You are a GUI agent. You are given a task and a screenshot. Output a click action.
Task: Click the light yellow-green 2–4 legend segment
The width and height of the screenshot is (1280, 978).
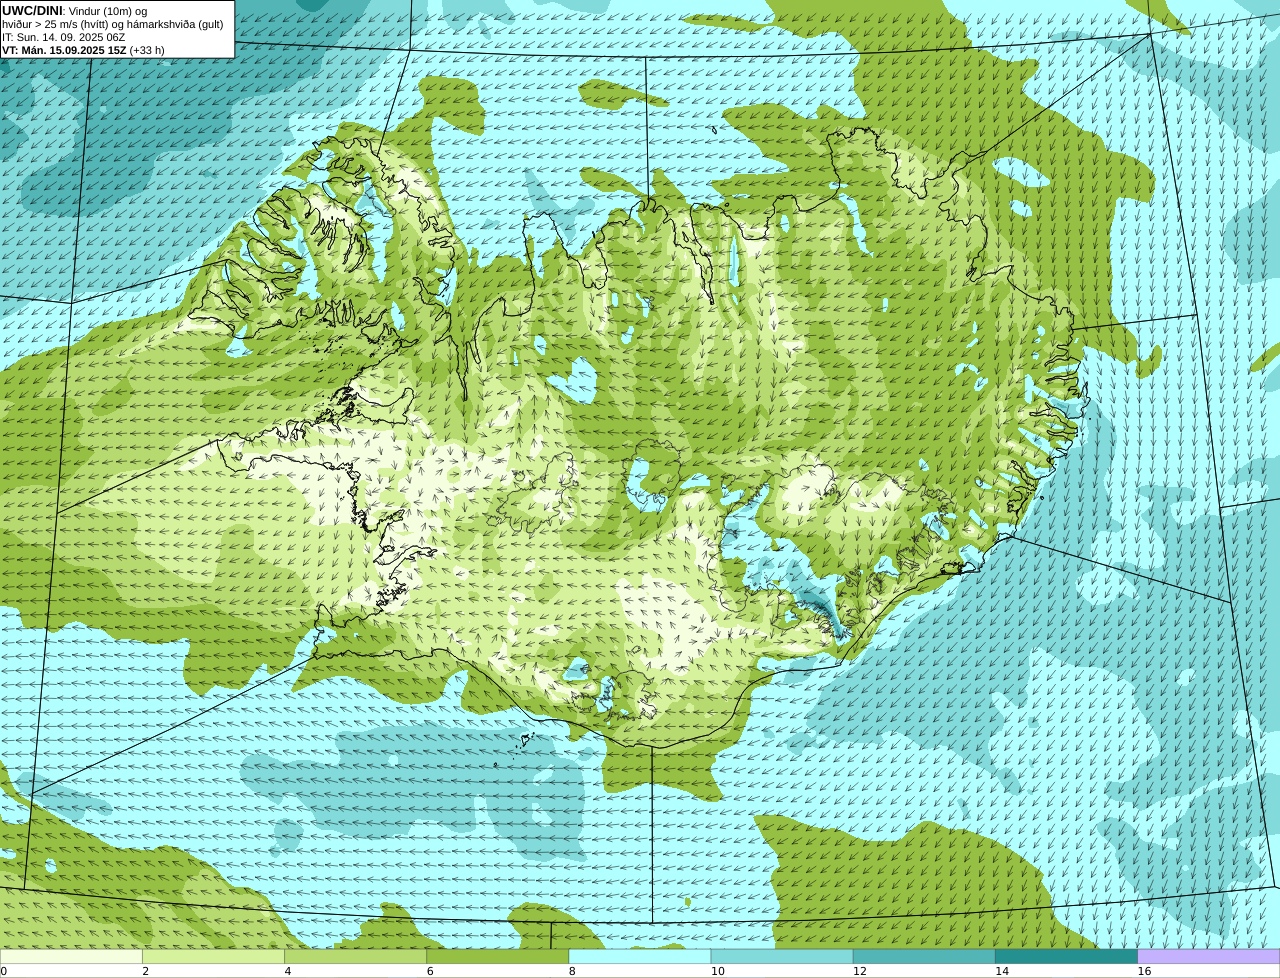pos(213,956)
